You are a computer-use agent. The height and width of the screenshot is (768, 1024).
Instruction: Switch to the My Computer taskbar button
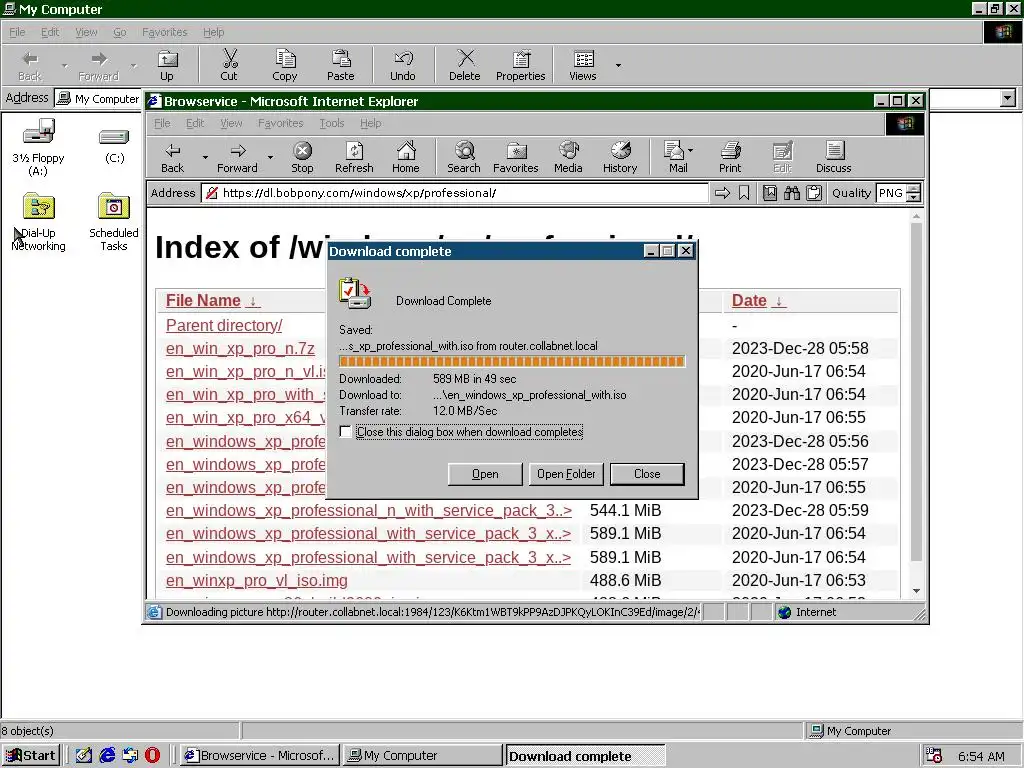tap(423, 756)
